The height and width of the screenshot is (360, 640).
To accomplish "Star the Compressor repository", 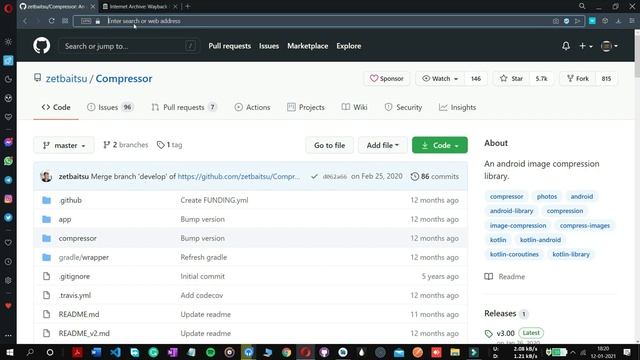I will point(511,78).
